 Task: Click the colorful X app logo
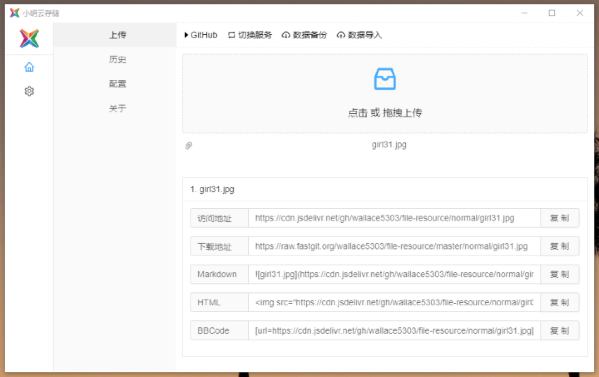click(x=29, y=38)
